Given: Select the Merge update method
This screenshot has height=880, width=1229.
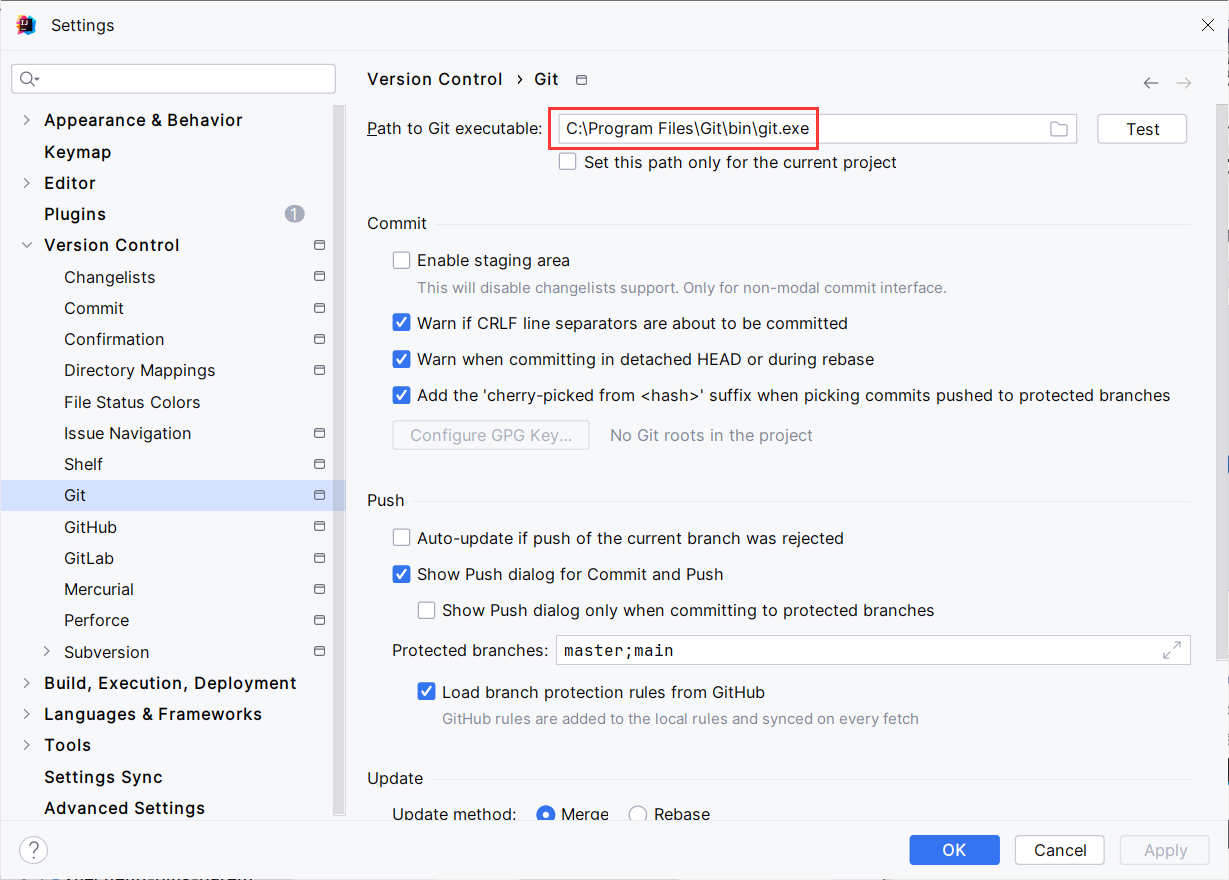Looking at the screenshot, I should (546, 814).
